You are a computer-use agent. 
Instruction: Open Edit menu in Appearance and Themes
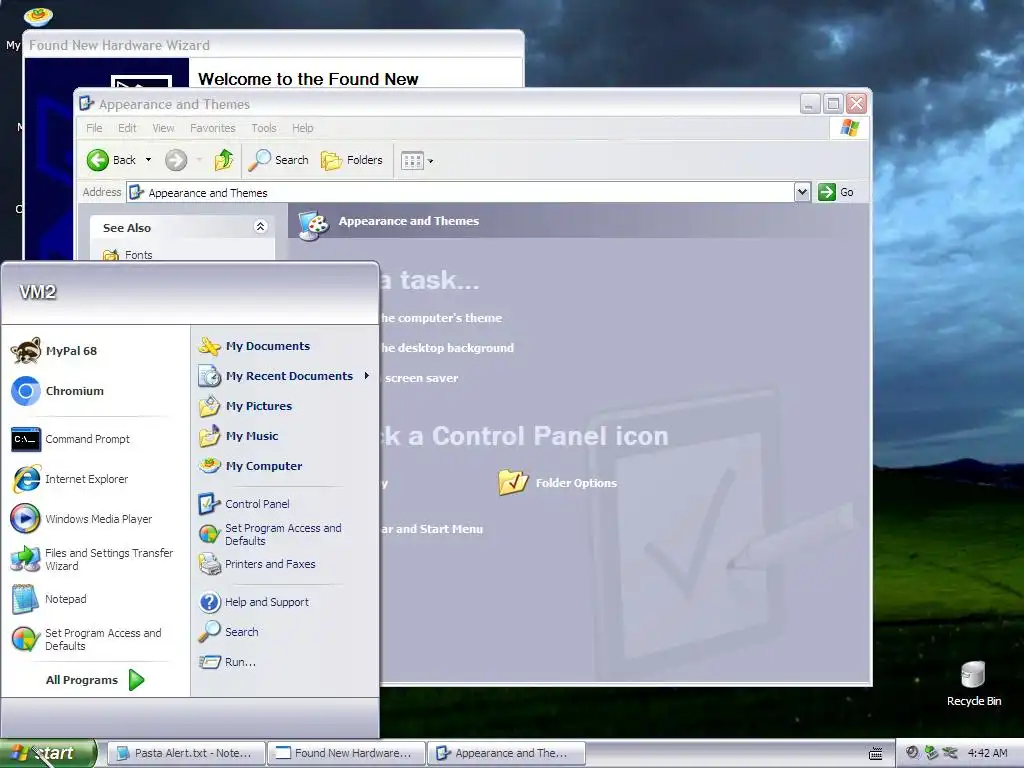pos(127,128)
